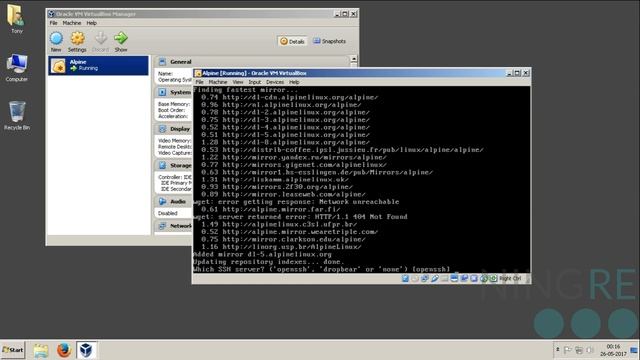Click the volume speaker tray icon
Viewport: 640px width, 360px height.
589,350
